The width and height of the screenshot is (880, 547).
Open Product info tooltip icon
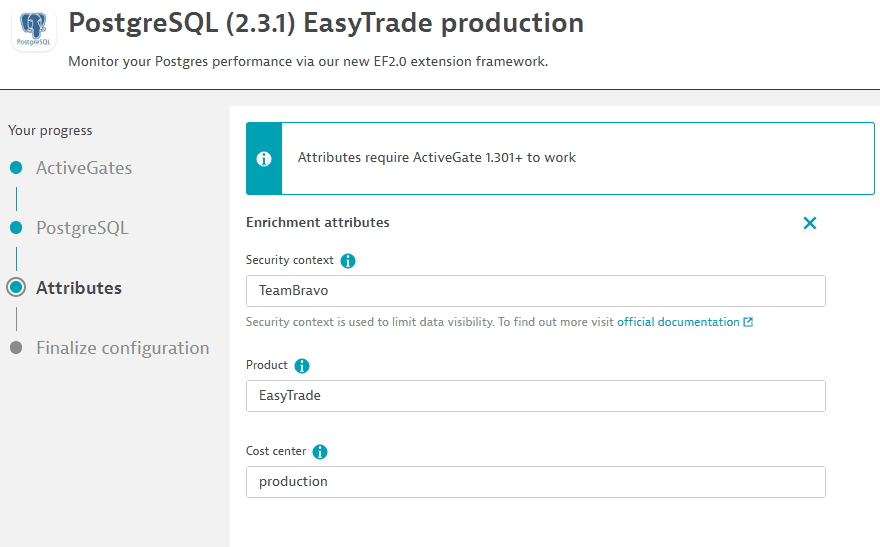pos(302,366)
